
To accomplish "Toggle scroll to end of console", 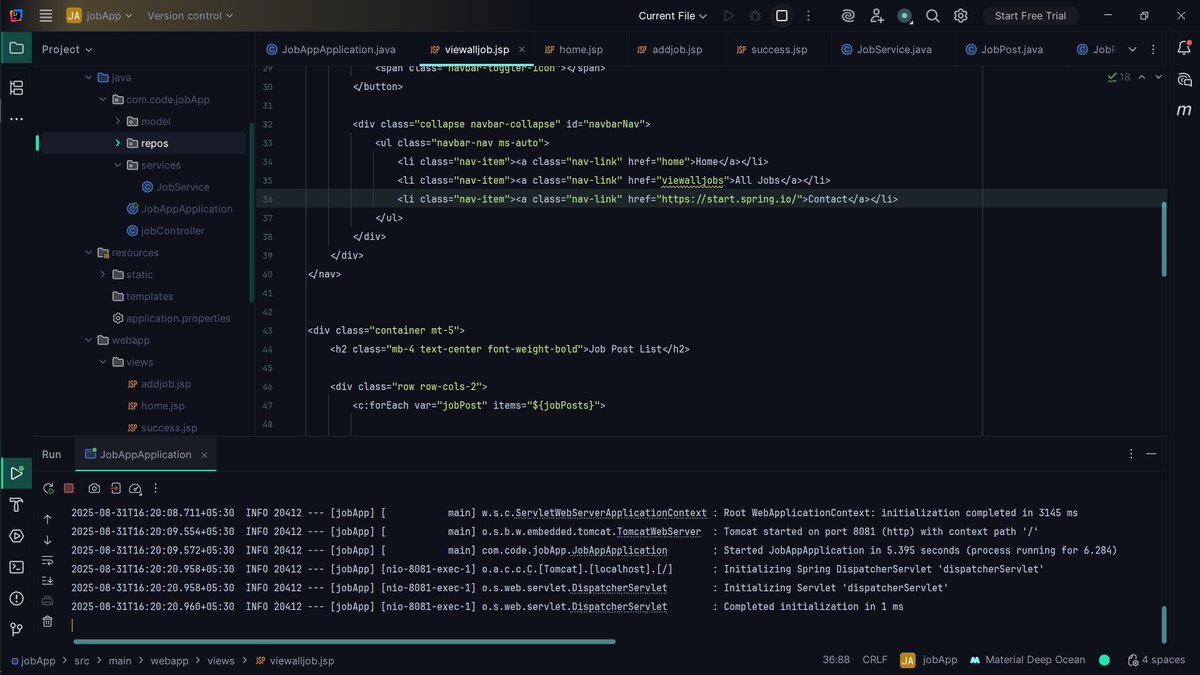I will (x=47, y=580).
